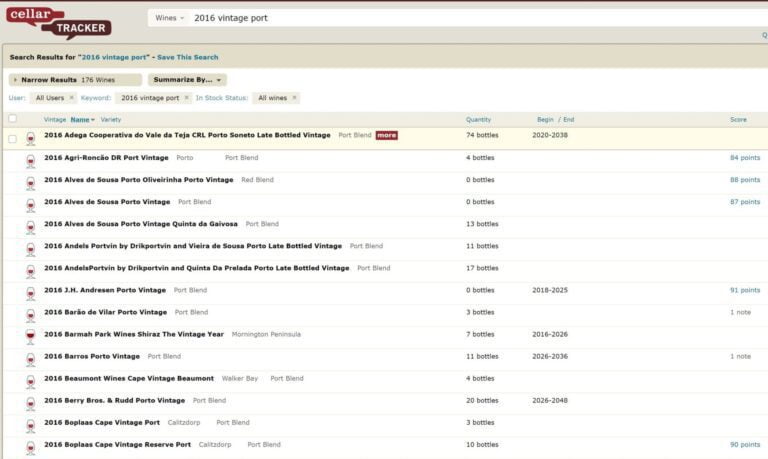This screenshot has height=459, width=768.
Task: Click wine glass icon for J.H. Andresen Porto
Action: click(x=31, y=293)
